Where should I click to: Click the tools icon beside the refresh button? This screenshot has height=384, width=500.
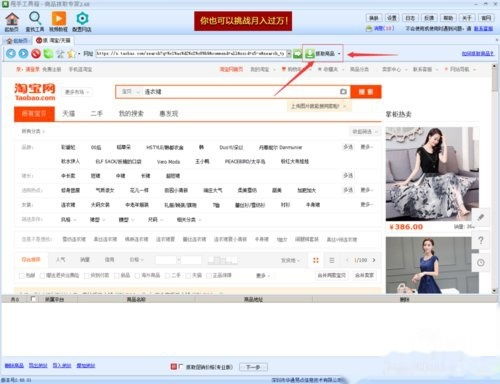(x=60, y=53)
